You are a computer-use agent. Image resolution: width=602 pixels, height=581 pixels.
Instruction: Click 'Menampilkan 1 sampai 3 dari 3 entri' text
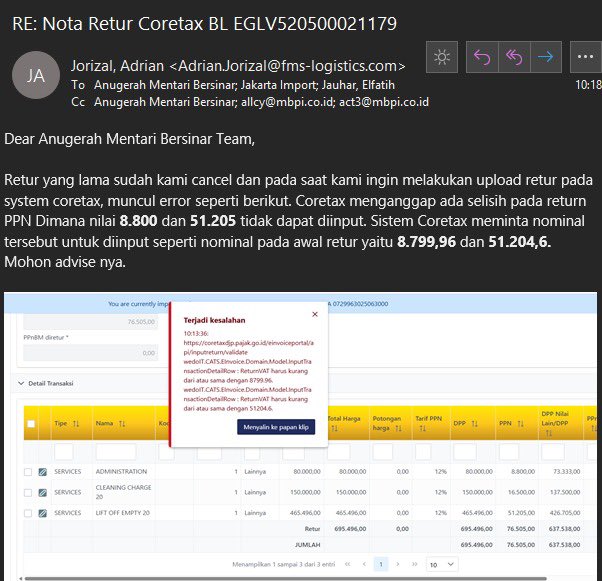coord(283,564)
